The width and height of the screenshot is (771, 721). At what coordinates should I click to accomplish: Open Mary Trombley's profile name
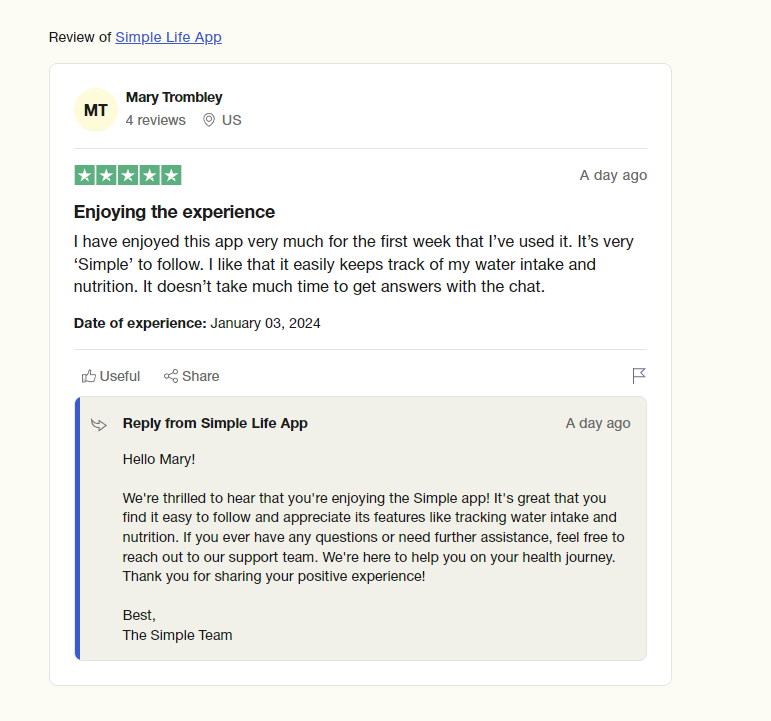click(x=174, y=97)
